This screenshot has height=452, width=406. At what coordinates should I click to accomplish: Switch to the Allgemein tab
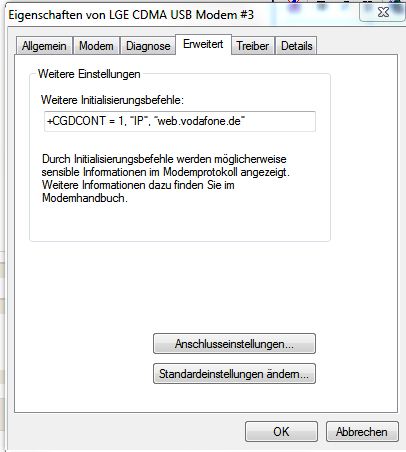click(x=44, y=46)
